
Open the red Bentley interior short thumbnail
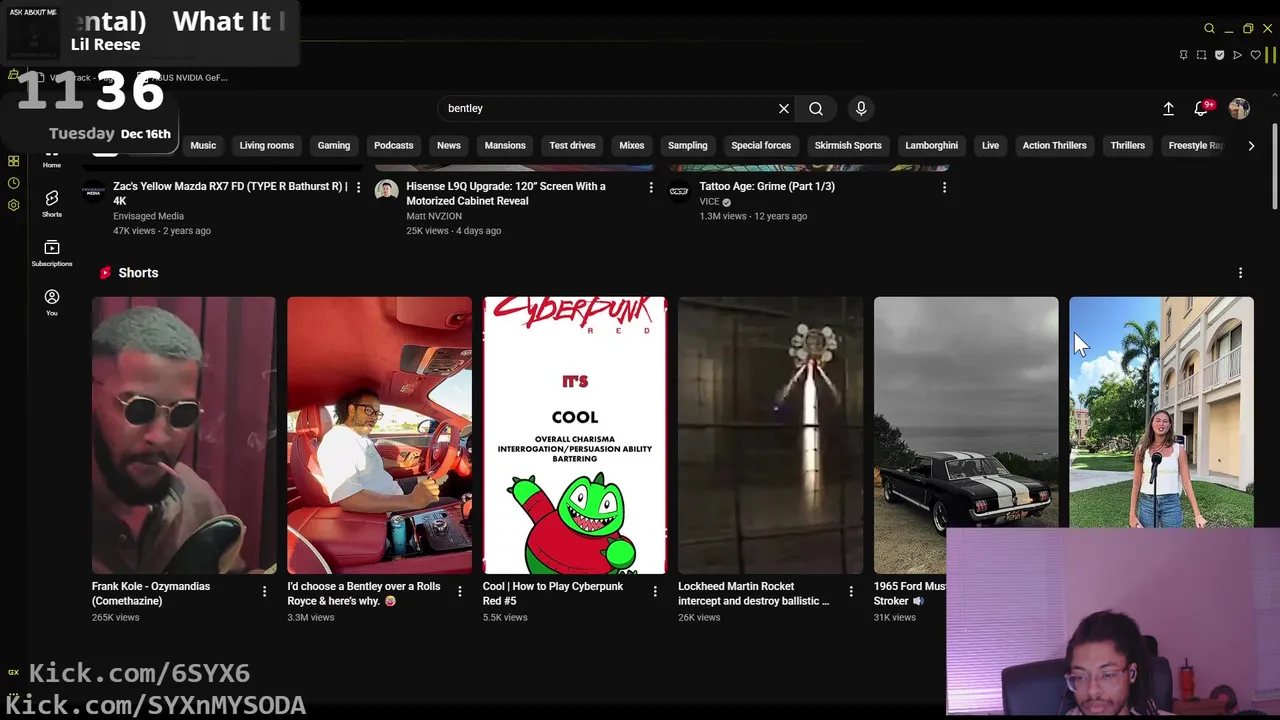click(x=379, y=435)
